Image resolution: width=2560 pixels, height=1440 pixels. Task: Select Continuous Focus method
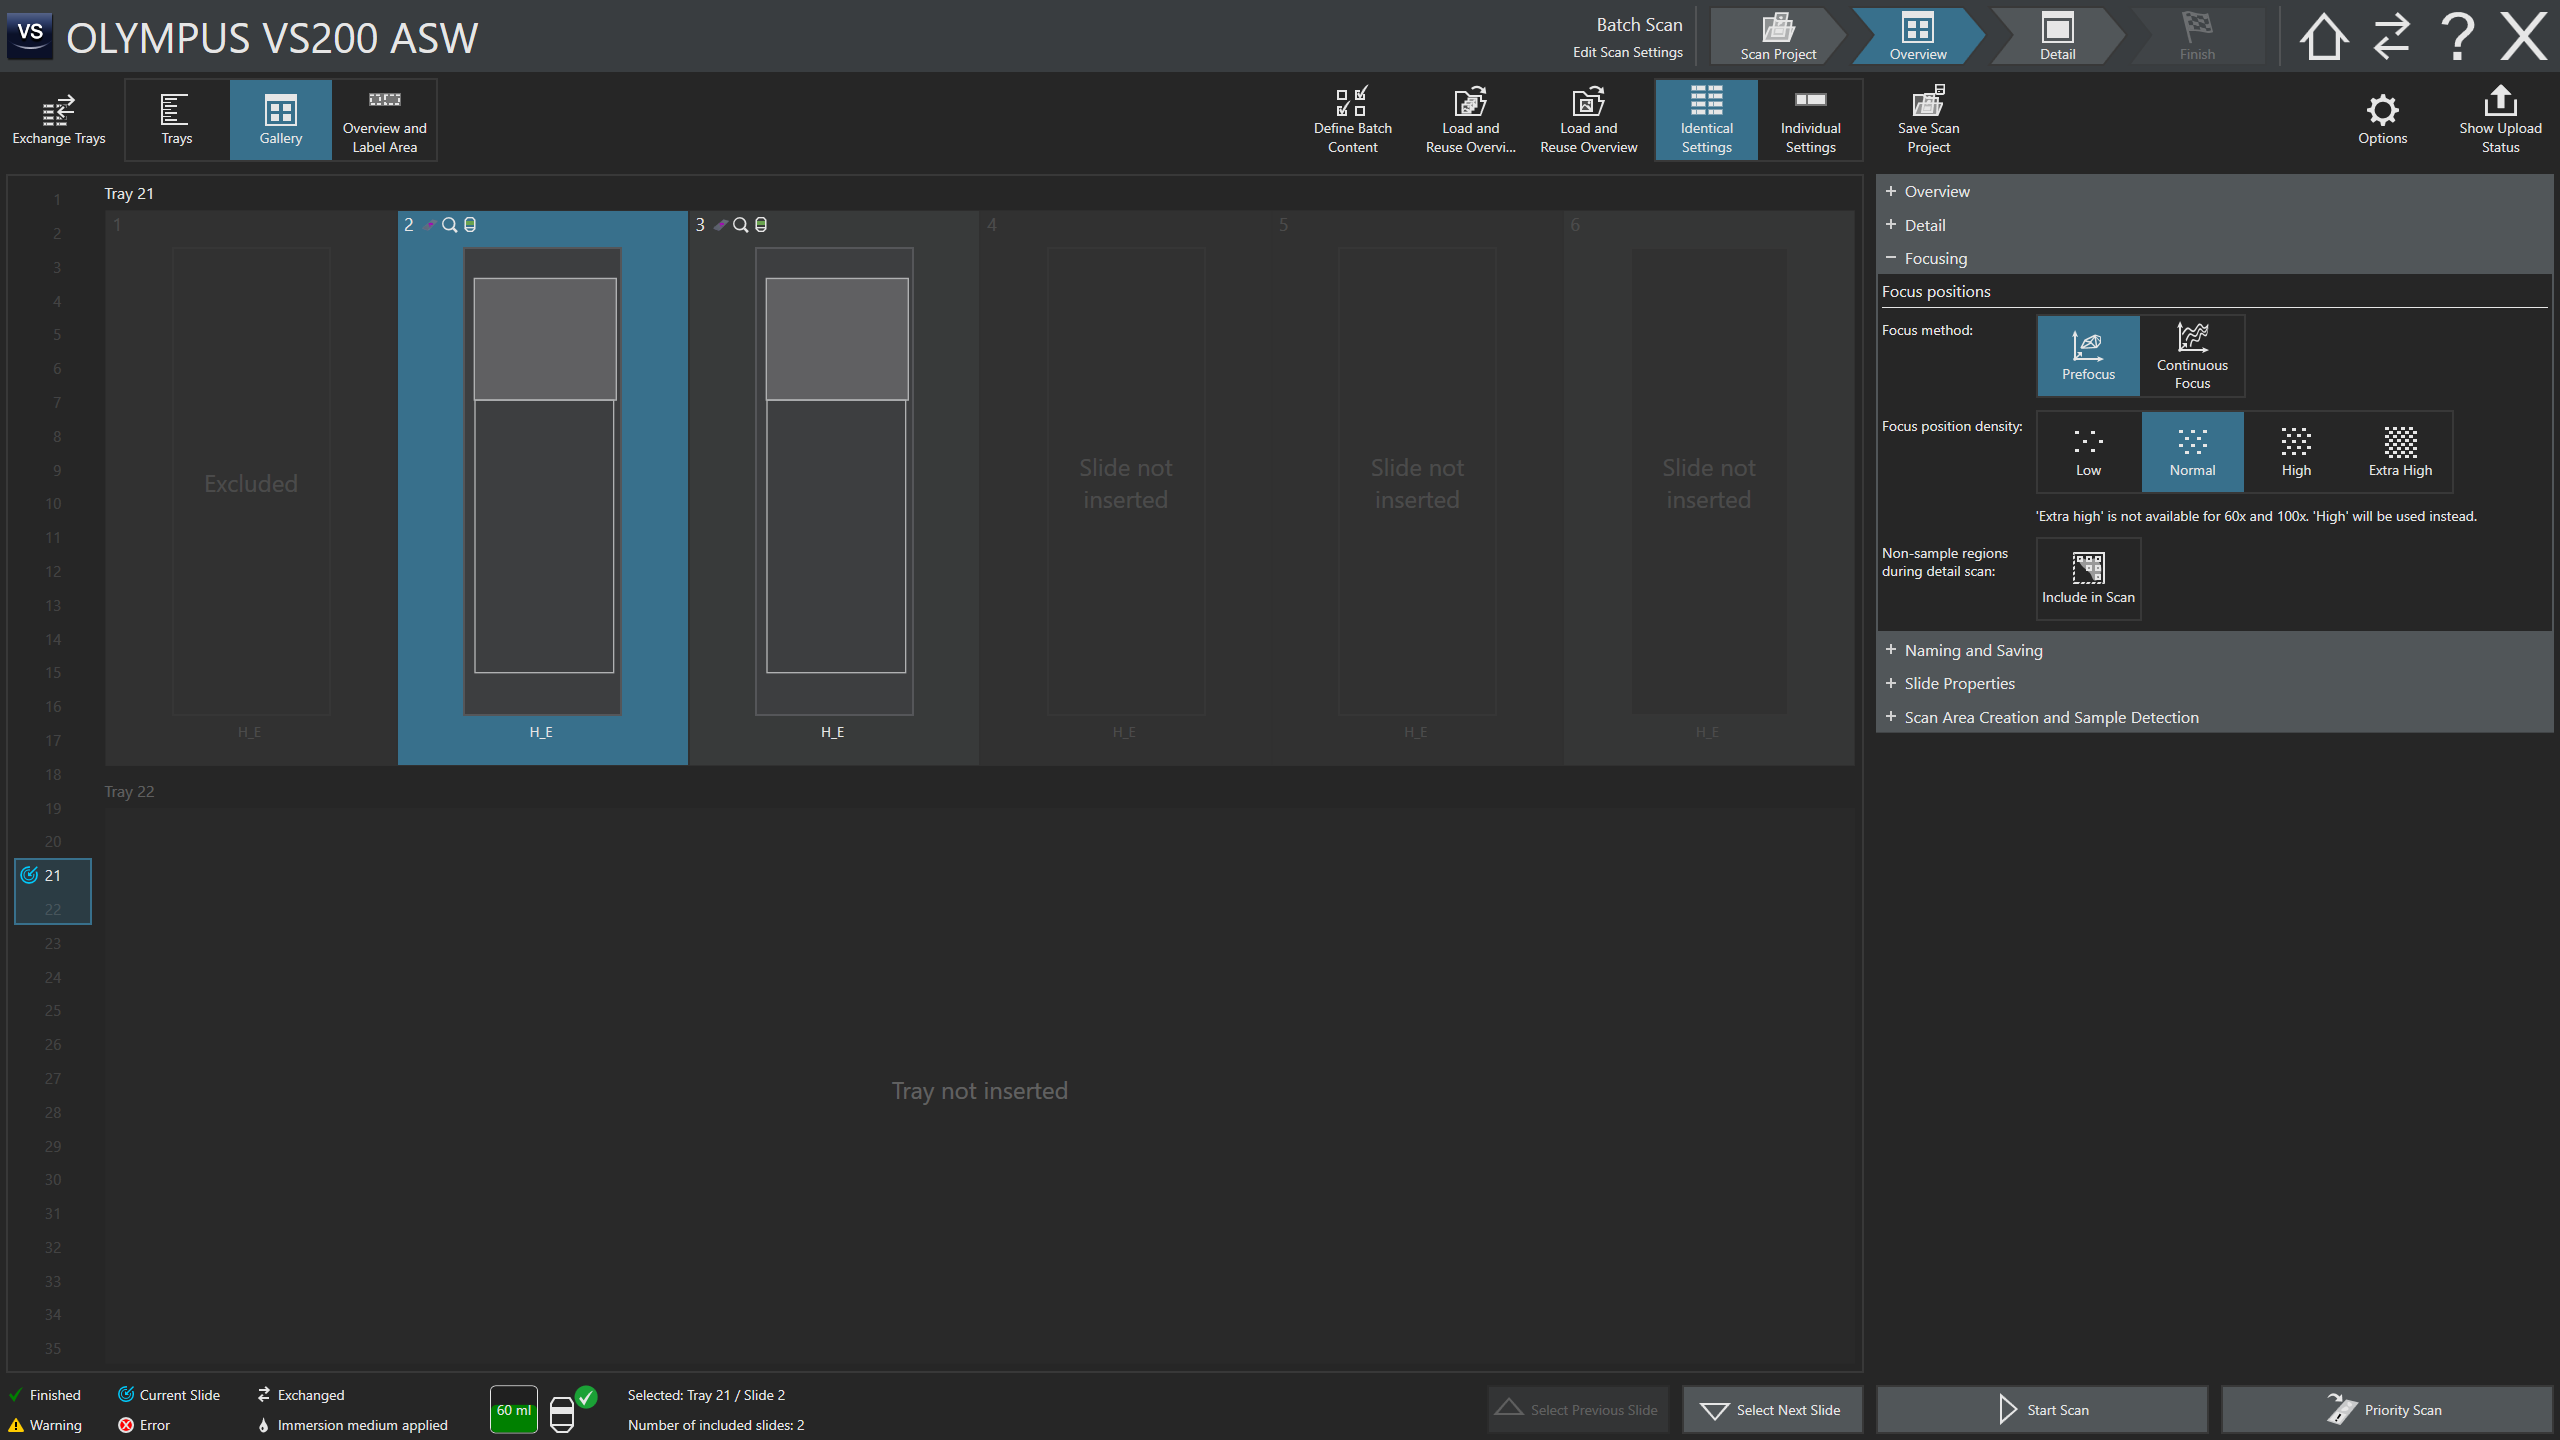2192,356
